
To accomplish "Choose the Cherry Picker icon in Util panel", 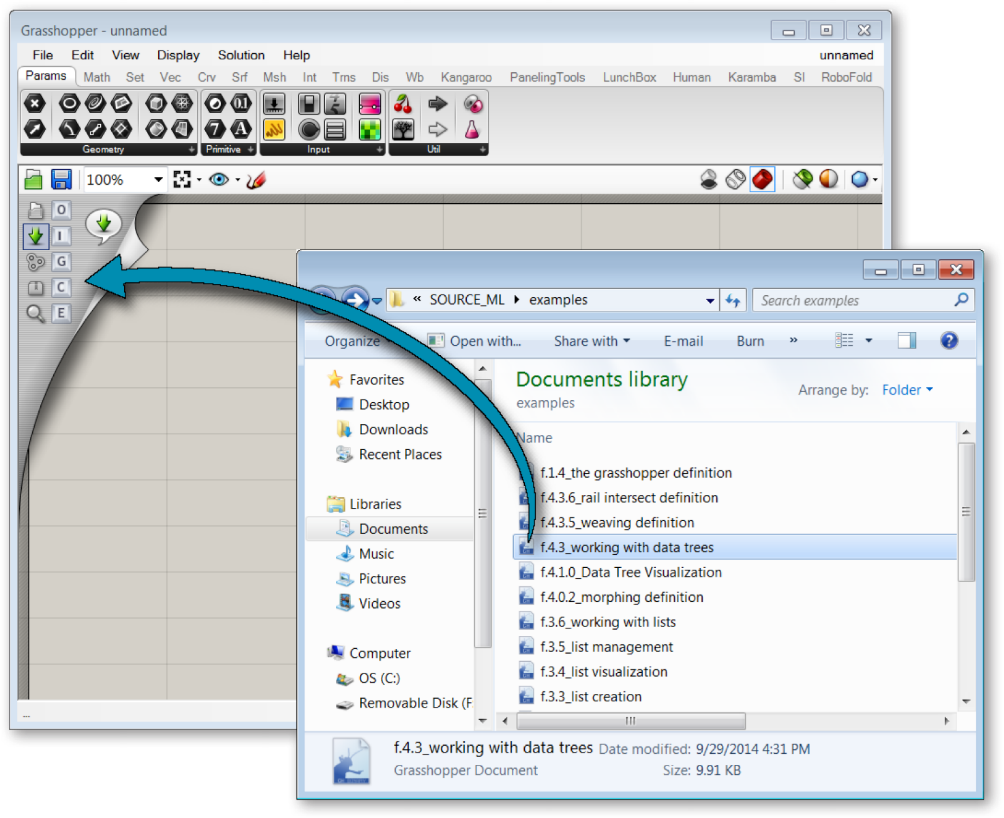I will (x=403, y=103).
